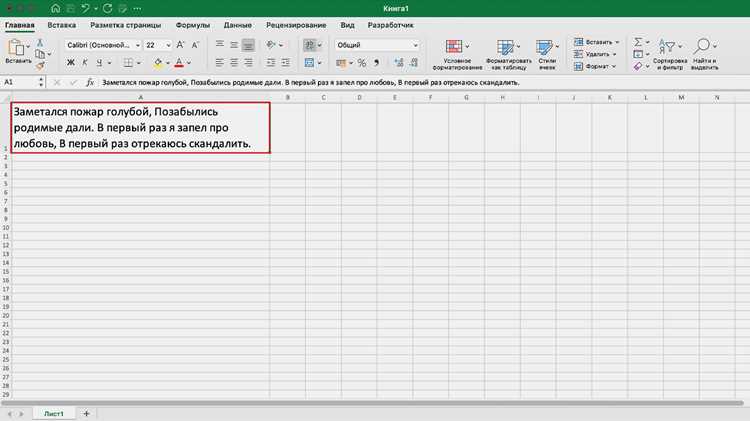Switch to the Формулы tab
The image size is (750, 421).
click(x=192, y=25)
